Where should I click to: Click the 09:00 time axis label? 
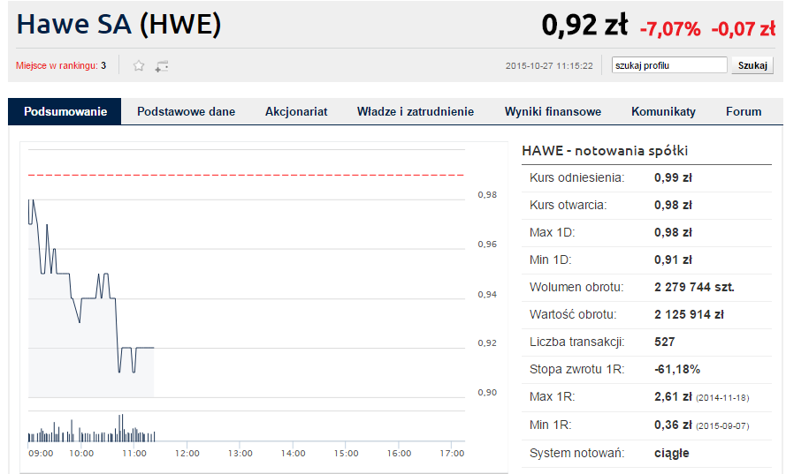41,453
